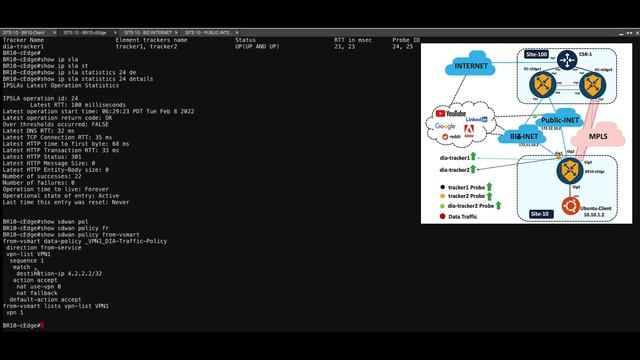Click 'show sdwan policy from-vsmart' command line
The image size is (640, 360).
(x=71, y=235)
